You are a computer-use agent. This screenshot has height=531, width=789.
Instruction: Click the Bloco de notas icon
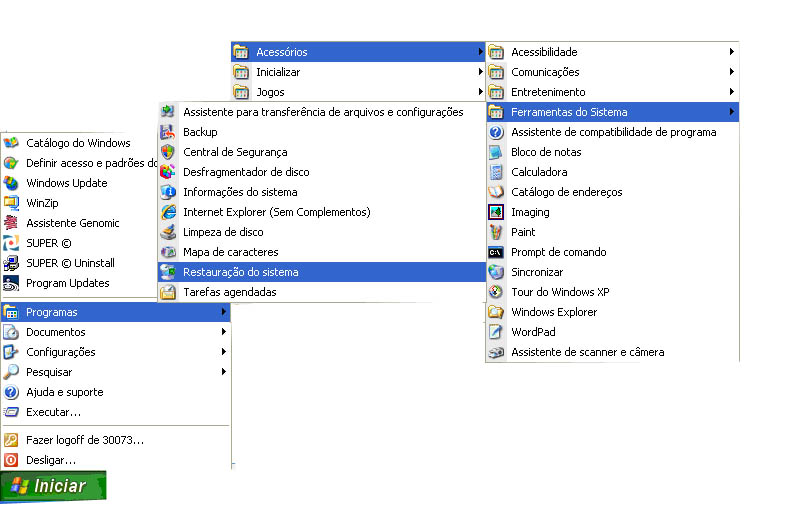496,152
